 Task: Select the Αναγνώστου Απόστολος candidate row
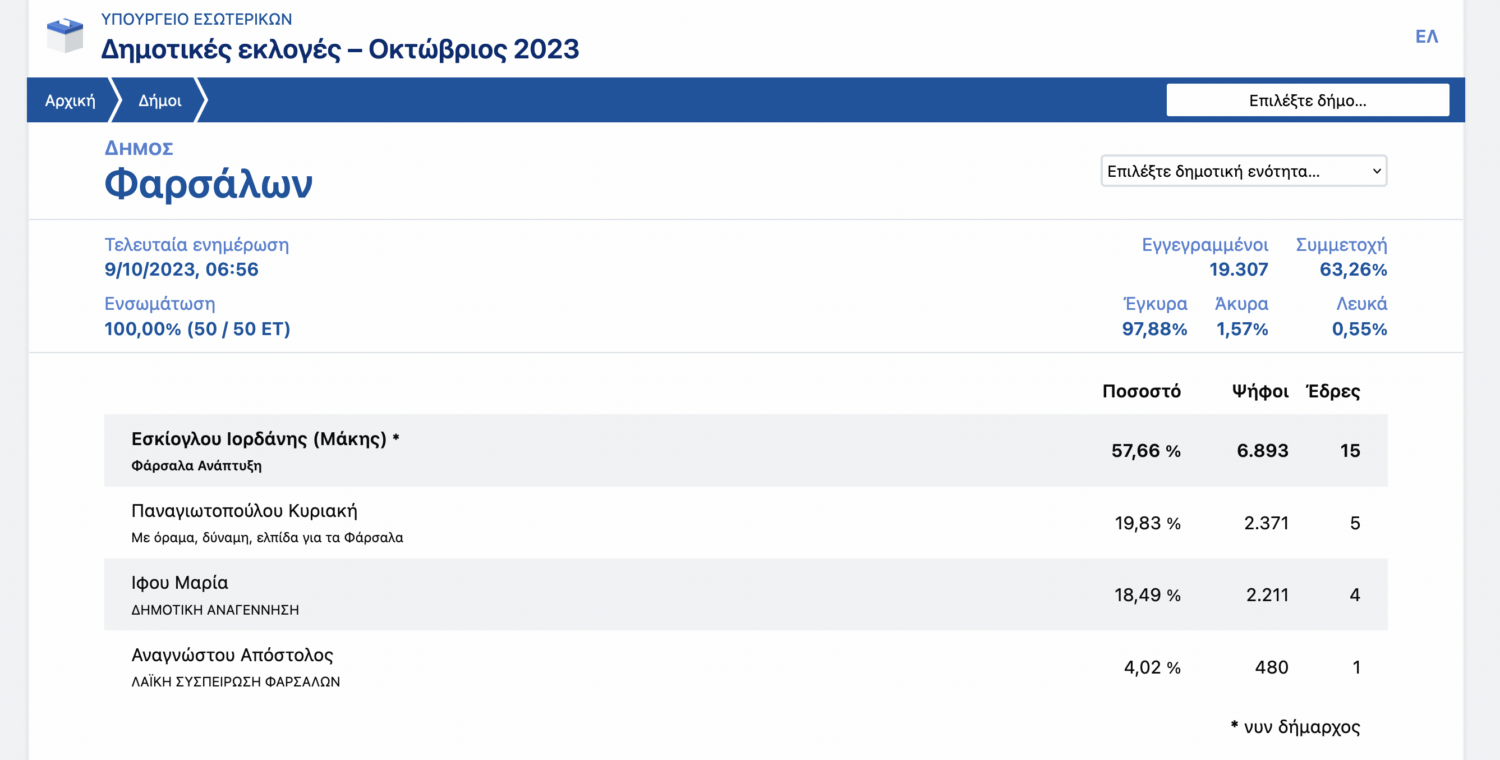tap(232, 655)
